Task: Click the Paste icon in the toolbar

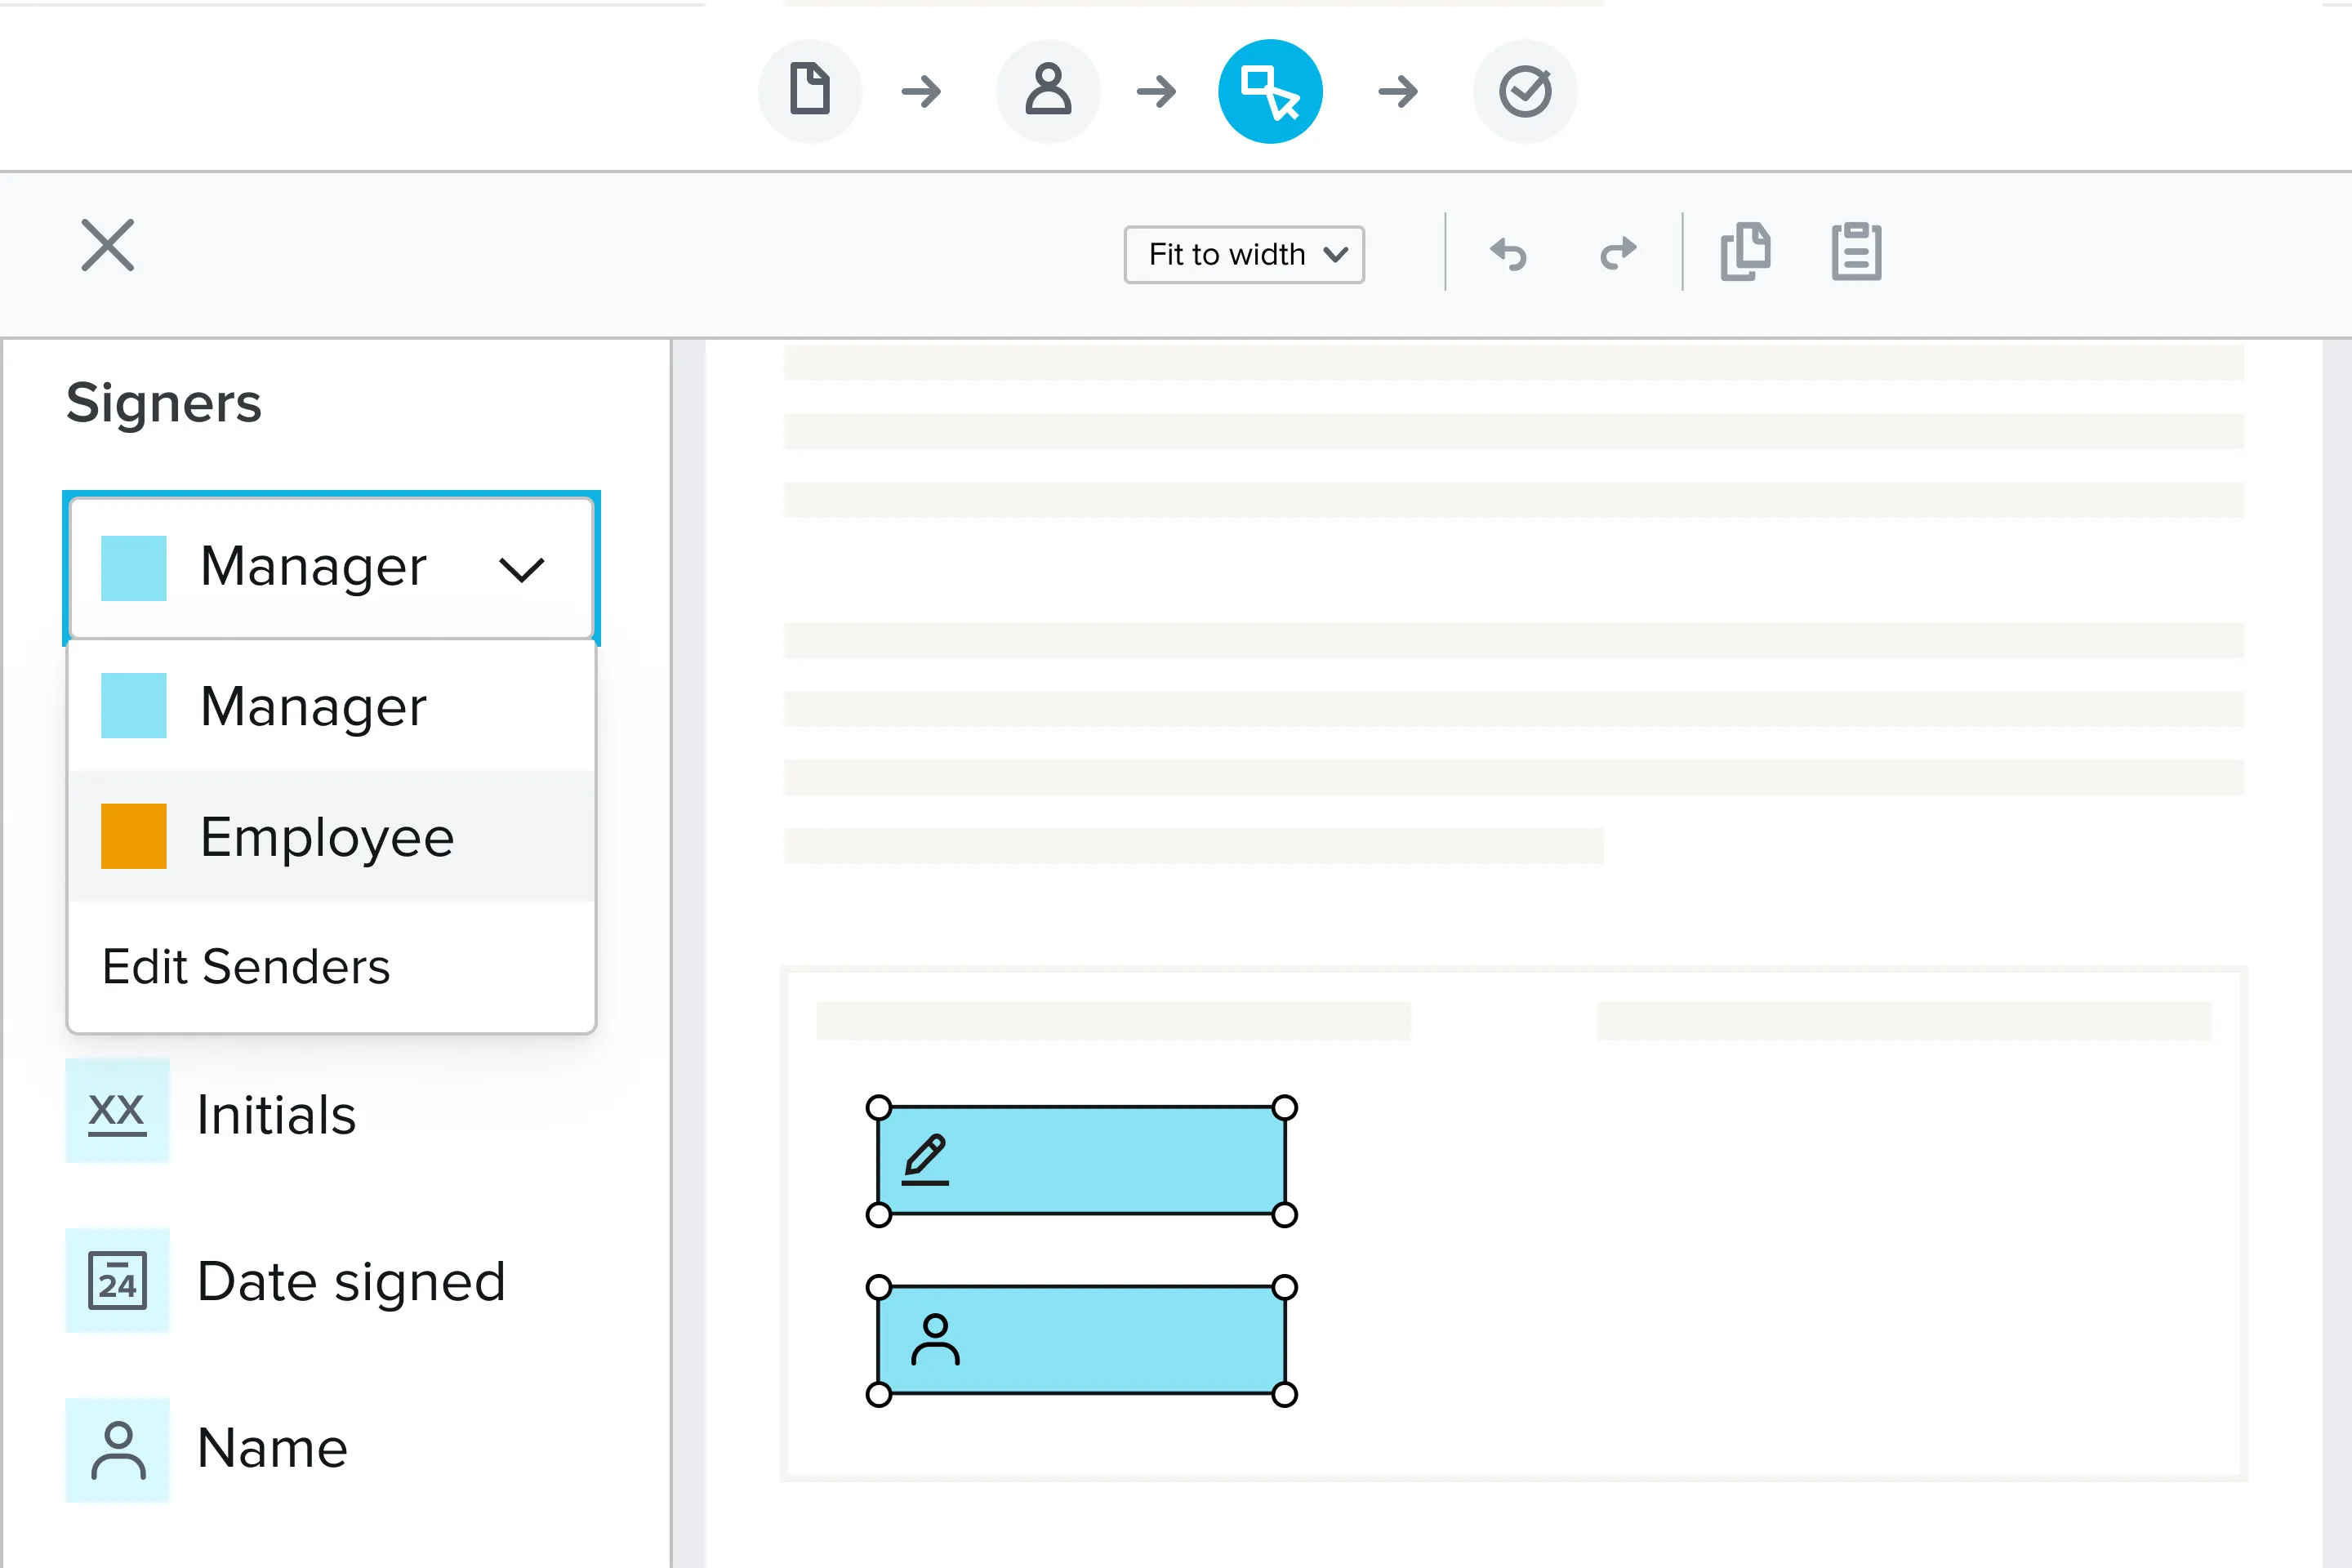Action: (x=1857, y=252)
